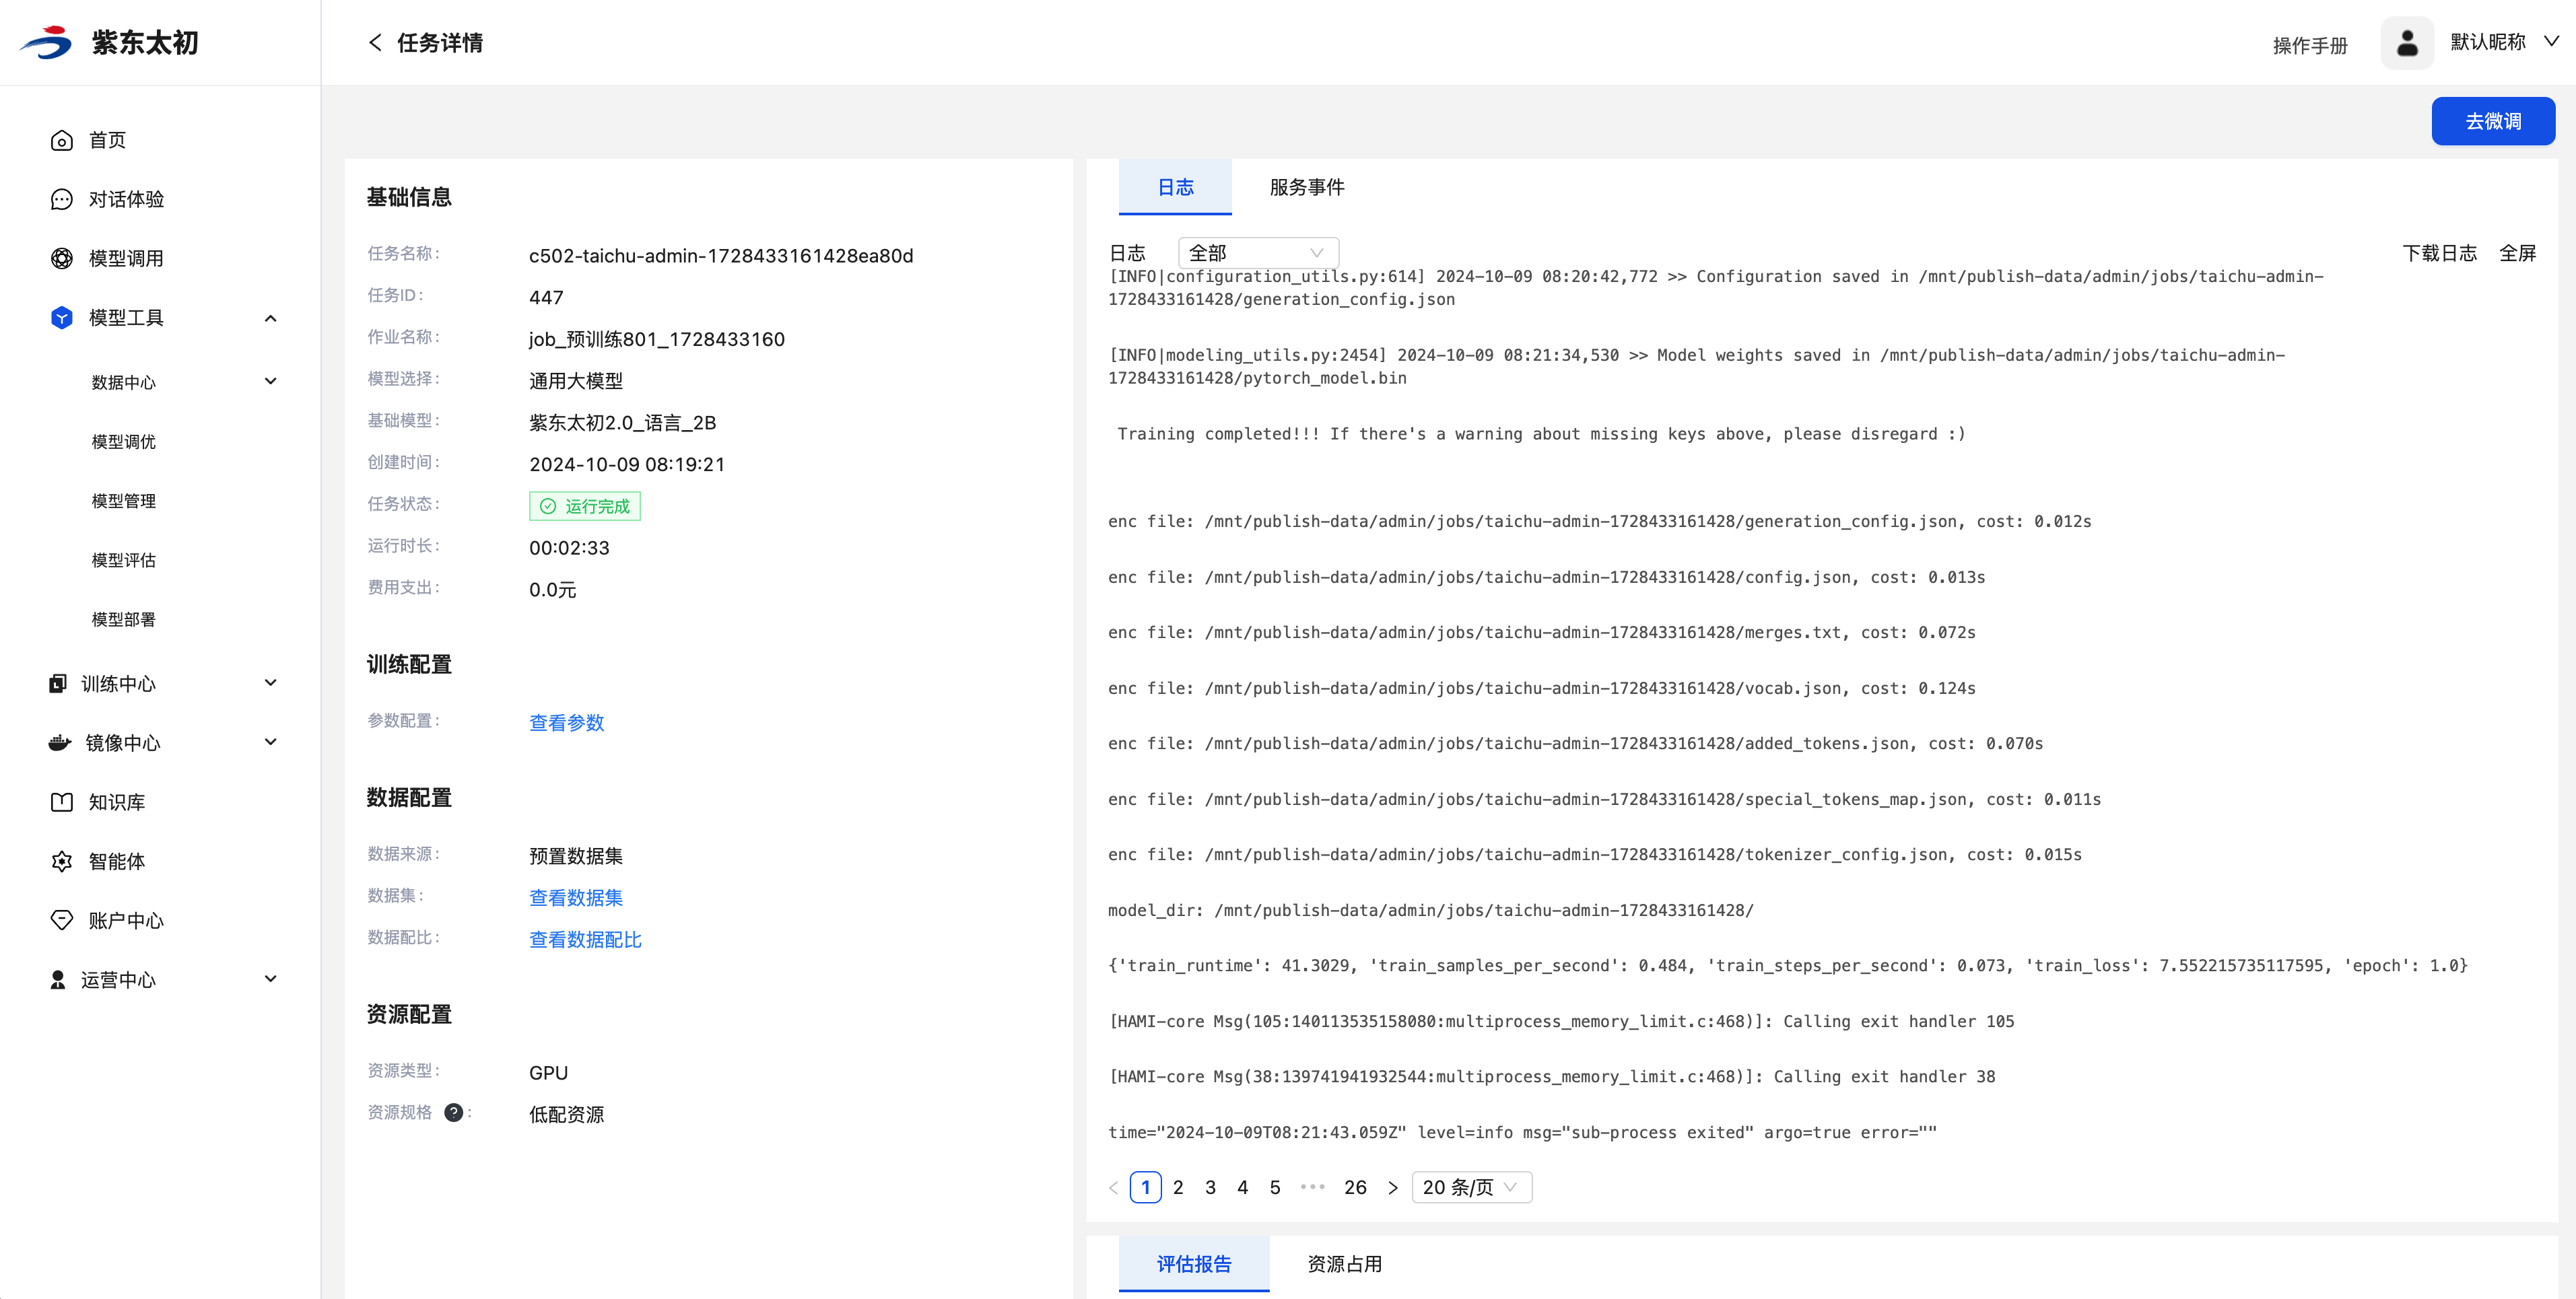Click the help question mark beside 资源规格
The image size is (2576, 1299).
click(x=453, y=1113)
